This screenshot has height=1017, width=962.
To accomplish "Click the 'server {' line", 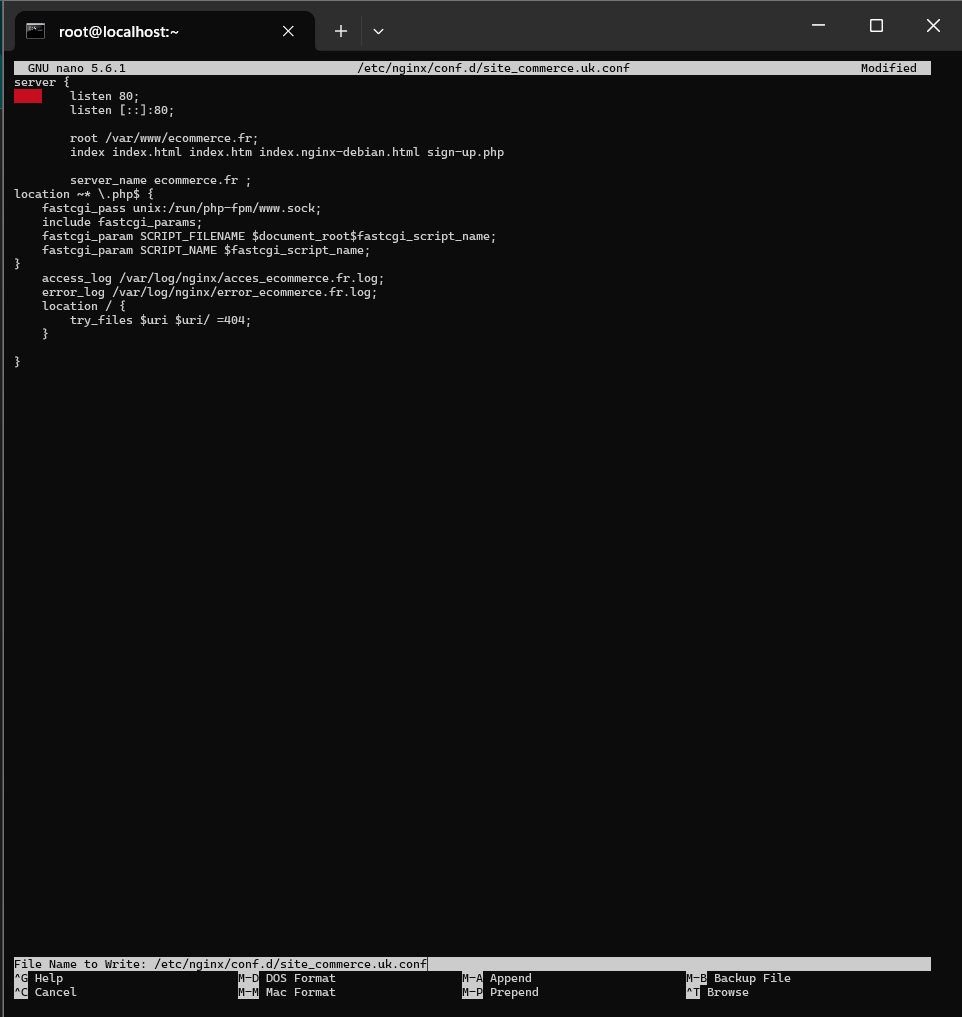I will [x=42, y=82].
